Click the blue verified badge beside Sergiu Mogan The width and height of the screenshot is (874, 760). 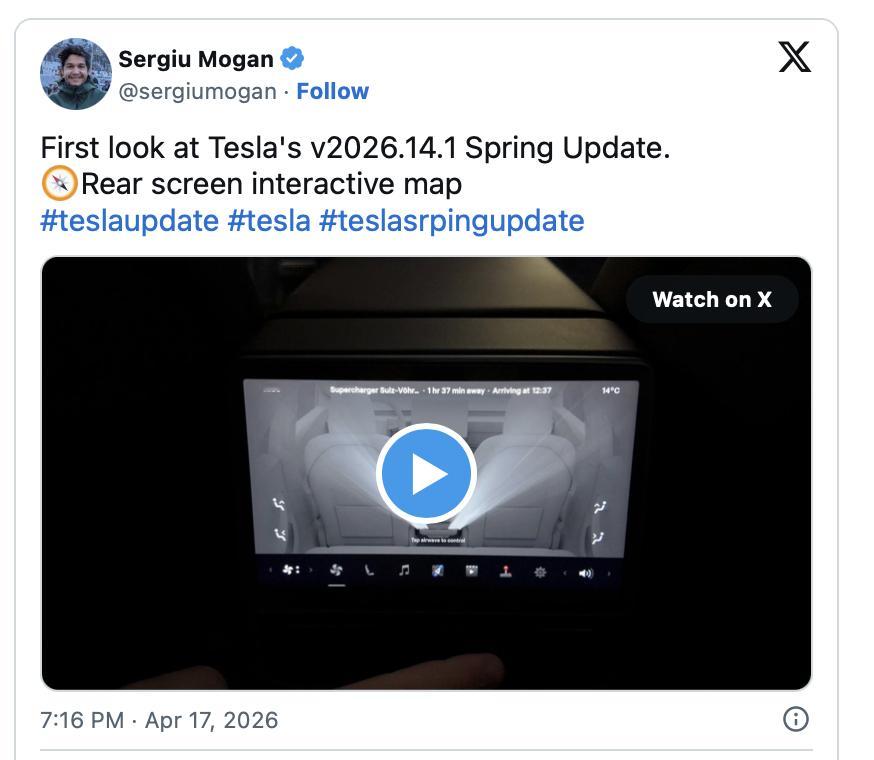click(292, 58)
